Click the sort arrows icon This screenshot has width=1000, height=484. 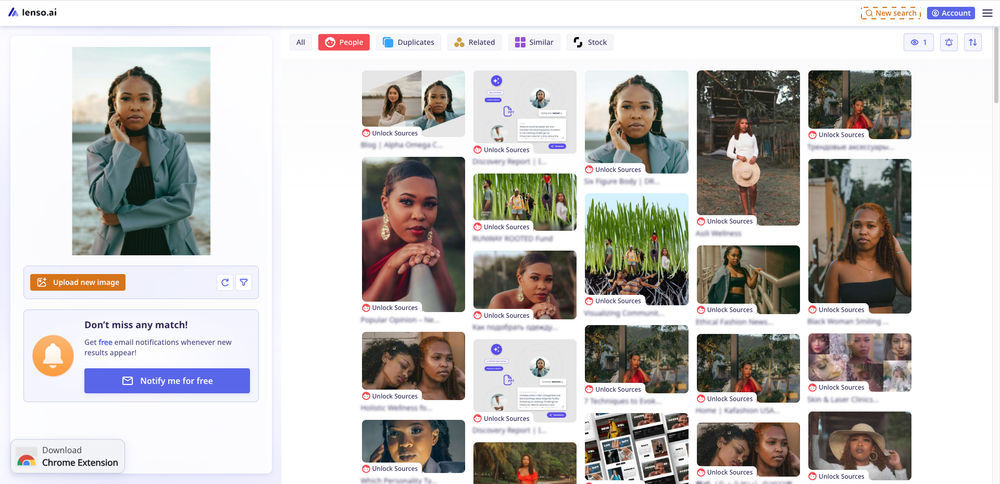tap(973, 42)
